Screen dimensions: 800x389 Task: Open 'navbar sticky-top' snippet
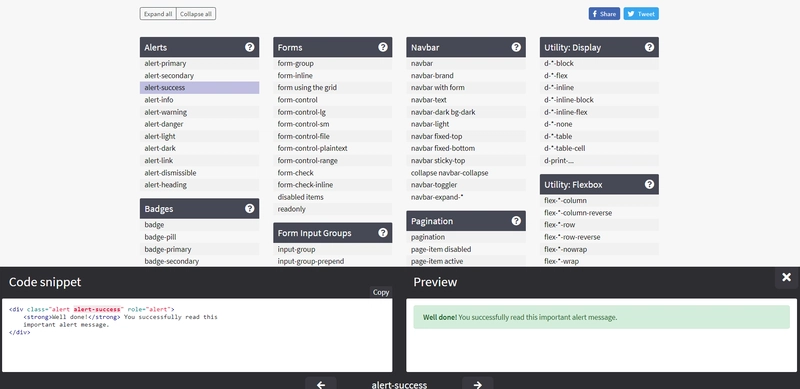click(466, 160)
